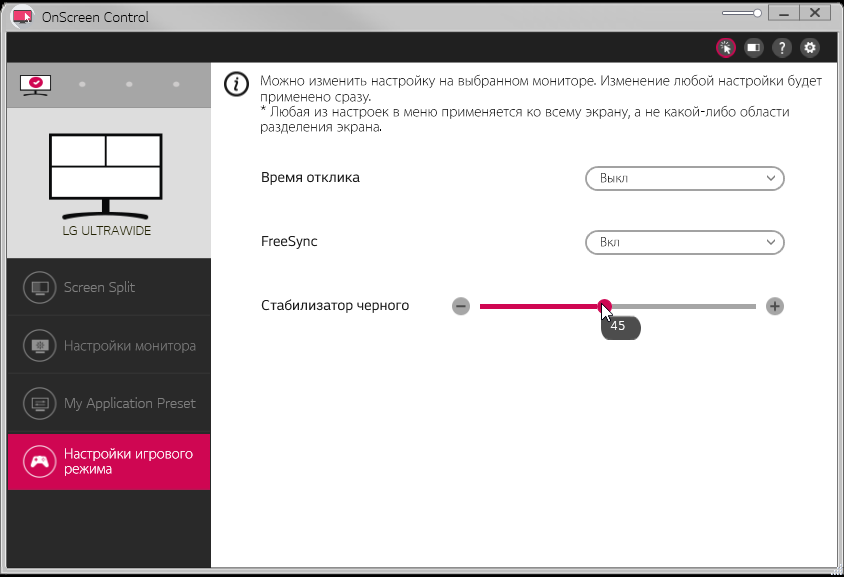Increase black stabilizer with plus button
The image size is (844, 577).
click(775, 306)
